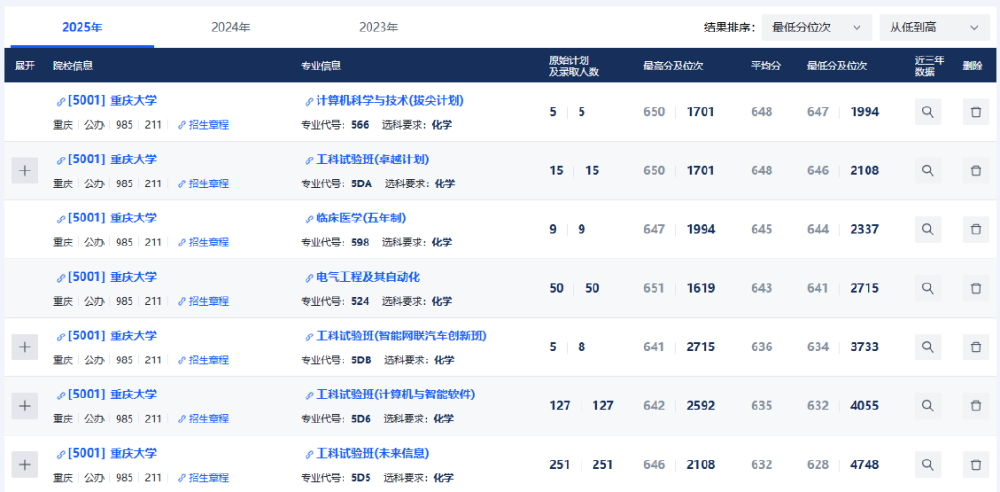
Task: Open the 工科试验班(智能网联汽车创新班) major link
Action: coord(396,336)
